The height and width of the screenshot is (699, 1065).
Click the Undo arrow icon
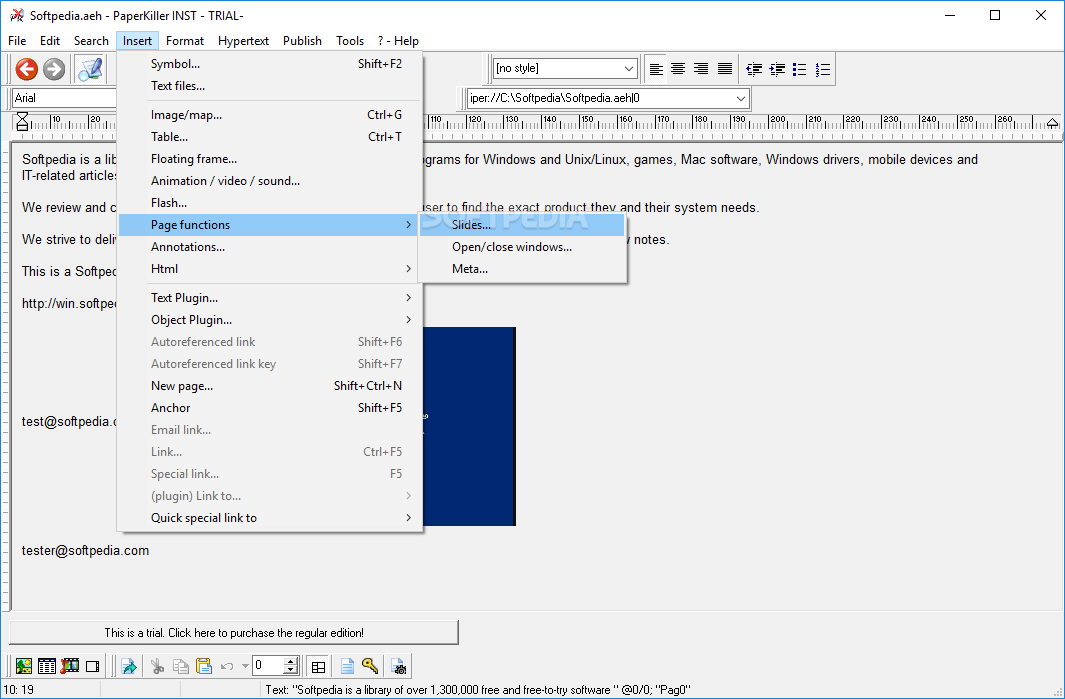(228, 666)
